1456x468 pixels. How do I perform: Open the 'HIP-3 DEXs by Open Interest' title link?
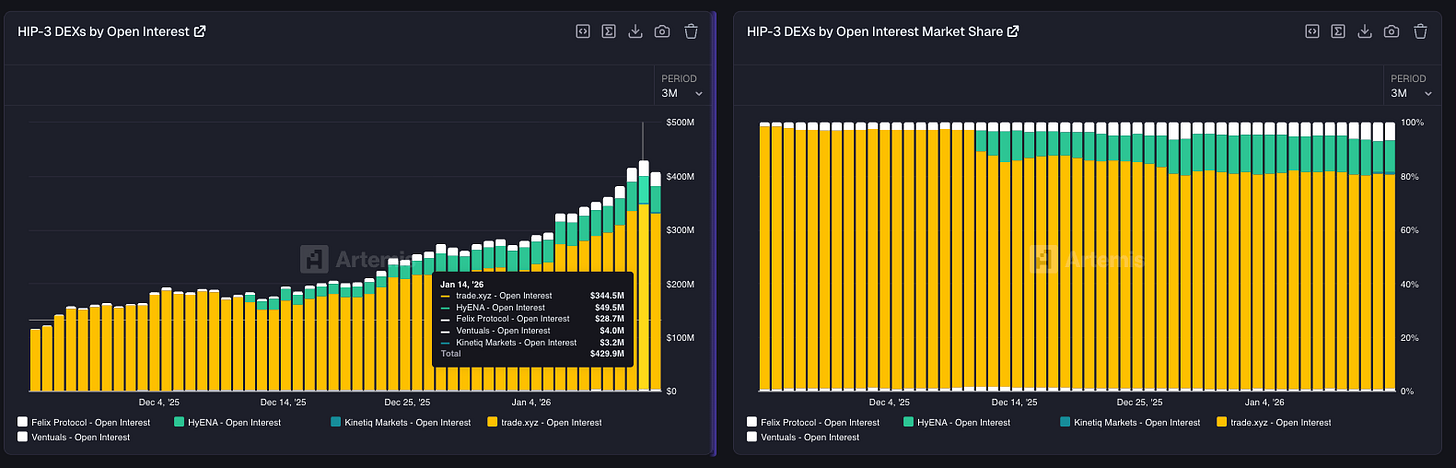[103, 31]
